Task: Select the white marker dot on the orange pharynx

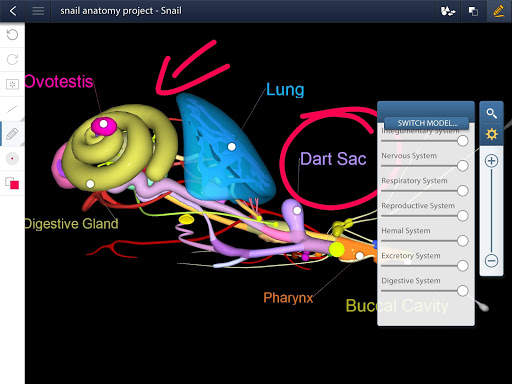Action: coord(359,256)
